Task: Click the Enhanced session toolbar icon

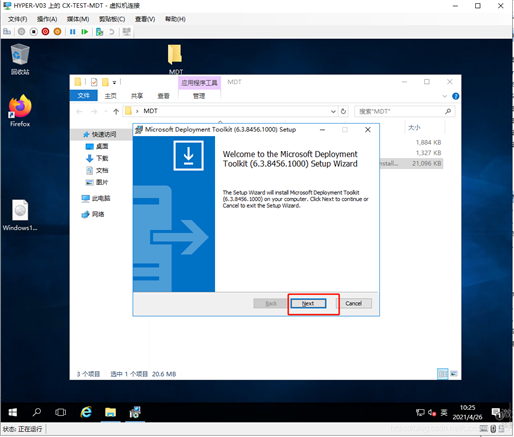Action: [x=127, y=32]
